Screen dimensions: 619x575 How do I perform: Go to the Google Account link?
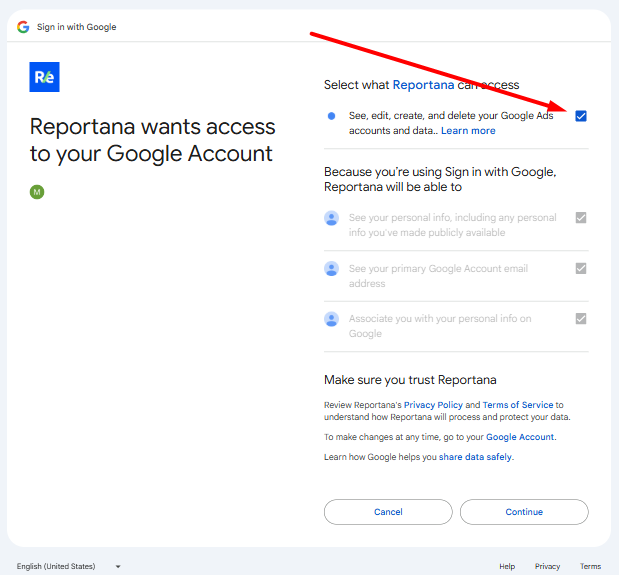click(x=520, y=437)
